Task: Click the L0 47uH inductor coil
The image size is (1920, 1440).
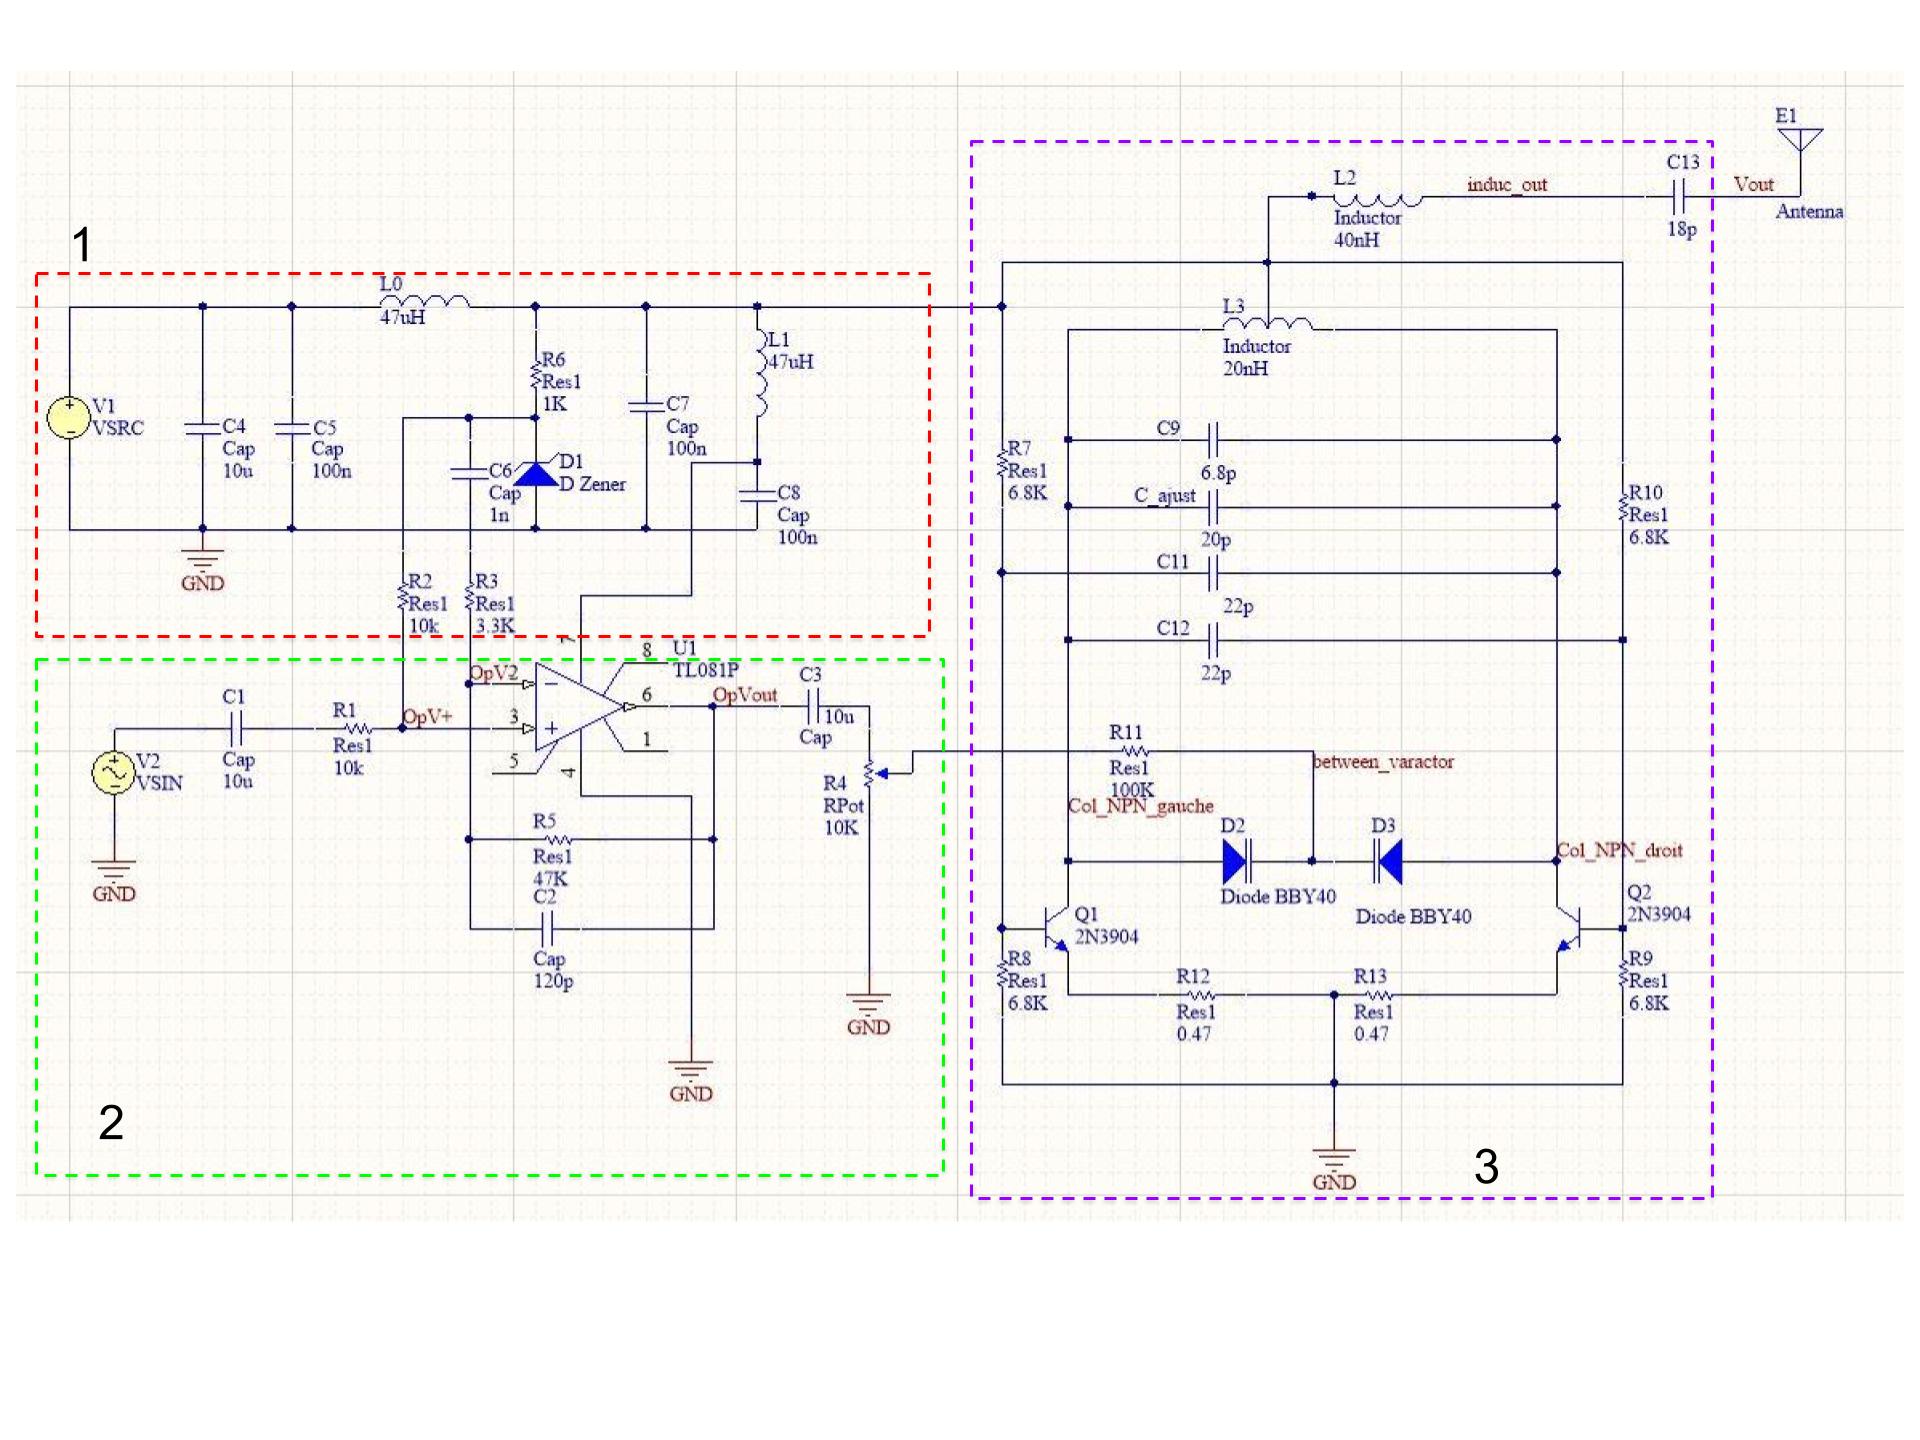Action: pyautogui.click(x=425, y=301)
